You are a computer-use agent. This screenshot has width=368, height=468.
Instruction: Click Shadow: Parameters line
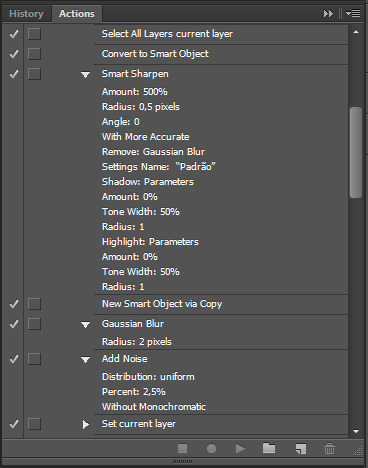click(148, 182)
